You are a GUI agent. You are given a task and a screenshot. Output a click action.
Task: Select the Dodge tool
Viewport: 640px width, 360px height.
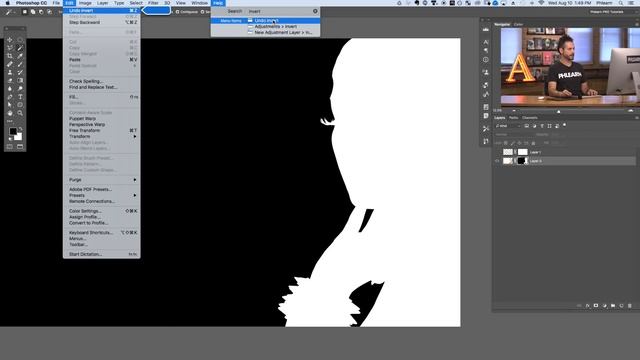[20, 89]
